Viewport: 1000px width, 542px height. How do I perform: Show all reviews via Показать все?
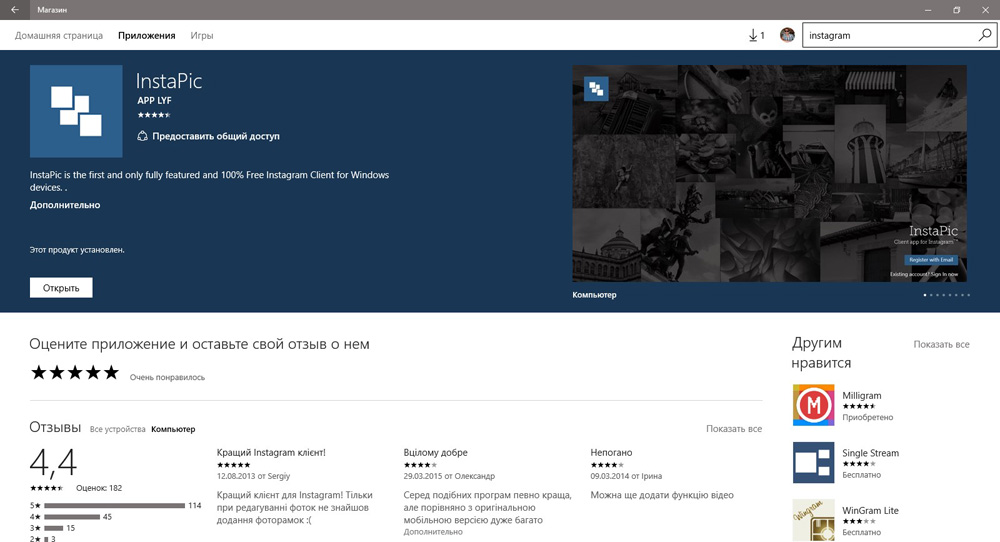734,428
